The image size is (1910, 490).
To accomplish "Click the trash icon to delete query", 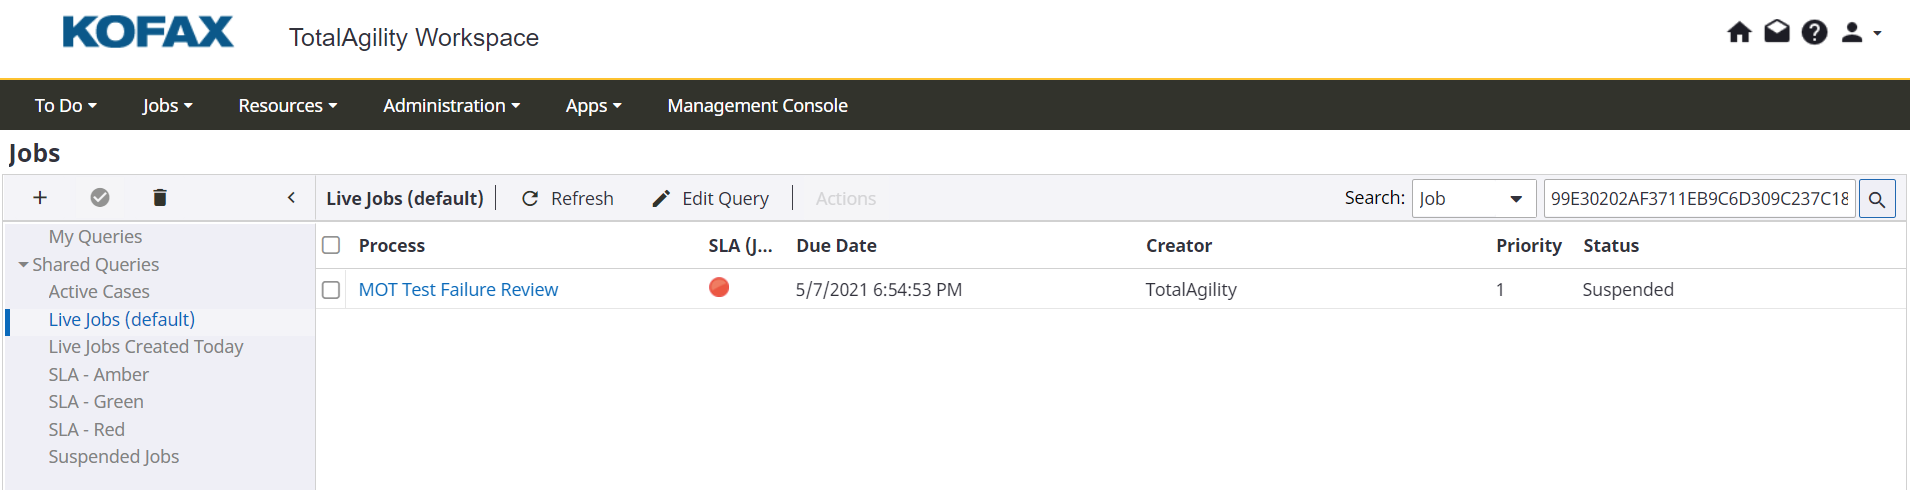I will click(160, 198).
